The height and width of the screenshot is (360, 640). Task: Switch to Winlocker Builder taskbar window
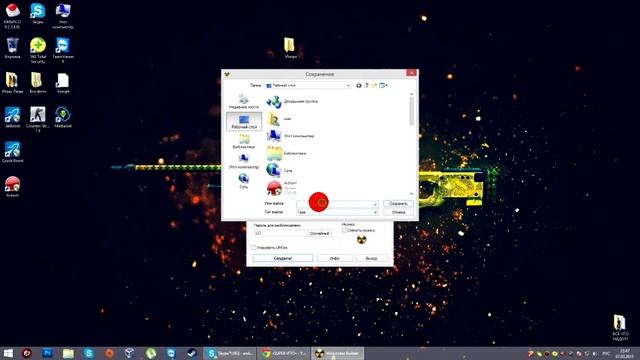tap(338, 353)
